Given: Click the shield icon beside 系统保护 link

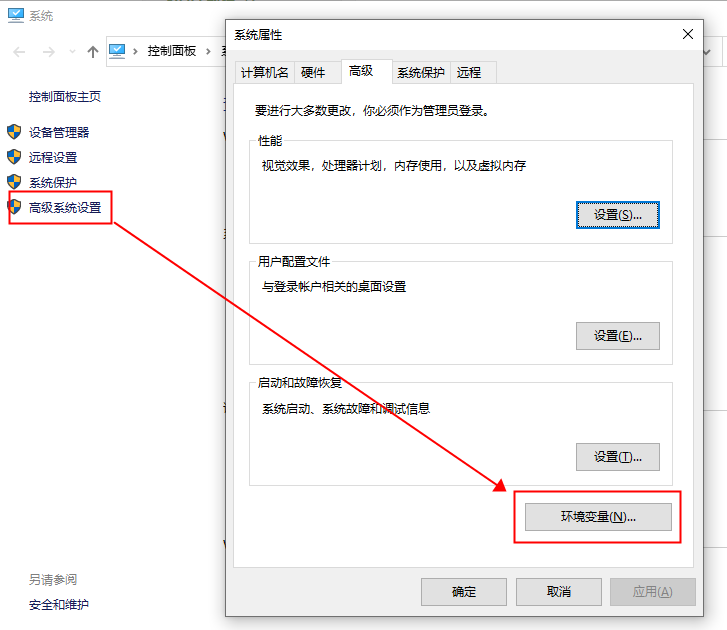Looking at the screenshot, I should coord(14,182).
